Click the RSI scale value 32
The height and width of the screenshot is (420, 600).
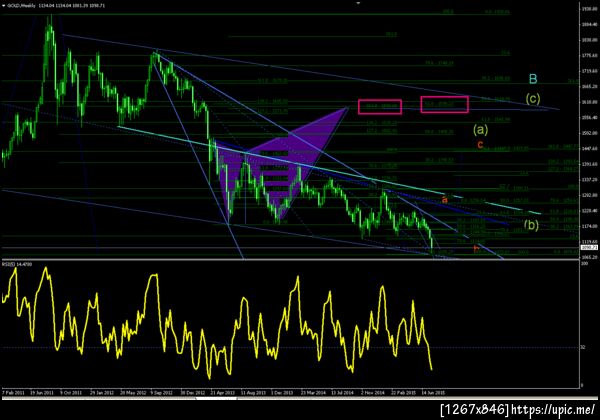[x=583, y=347]
